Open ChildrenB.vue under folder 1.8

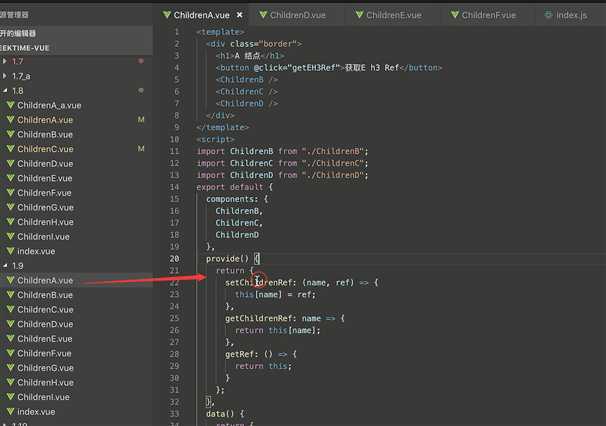[45, 135]
